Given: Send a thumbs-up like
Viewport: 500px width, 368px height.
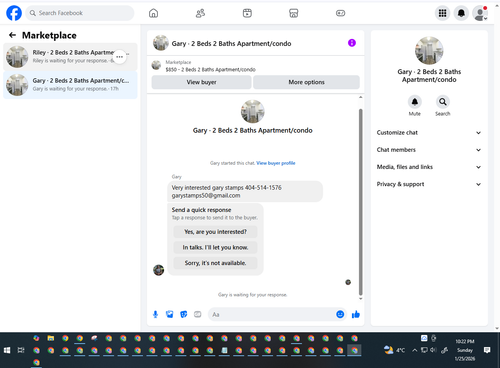Looking at the screenshot, I should pos(356,314).
